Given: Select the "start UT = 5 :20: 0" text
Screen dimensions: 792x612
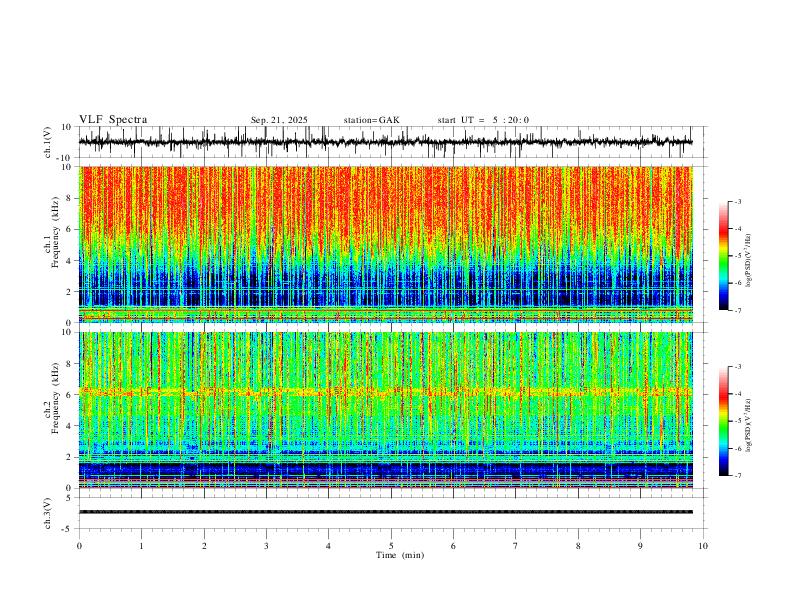Looking at the screenshot, I should [483, 120].
